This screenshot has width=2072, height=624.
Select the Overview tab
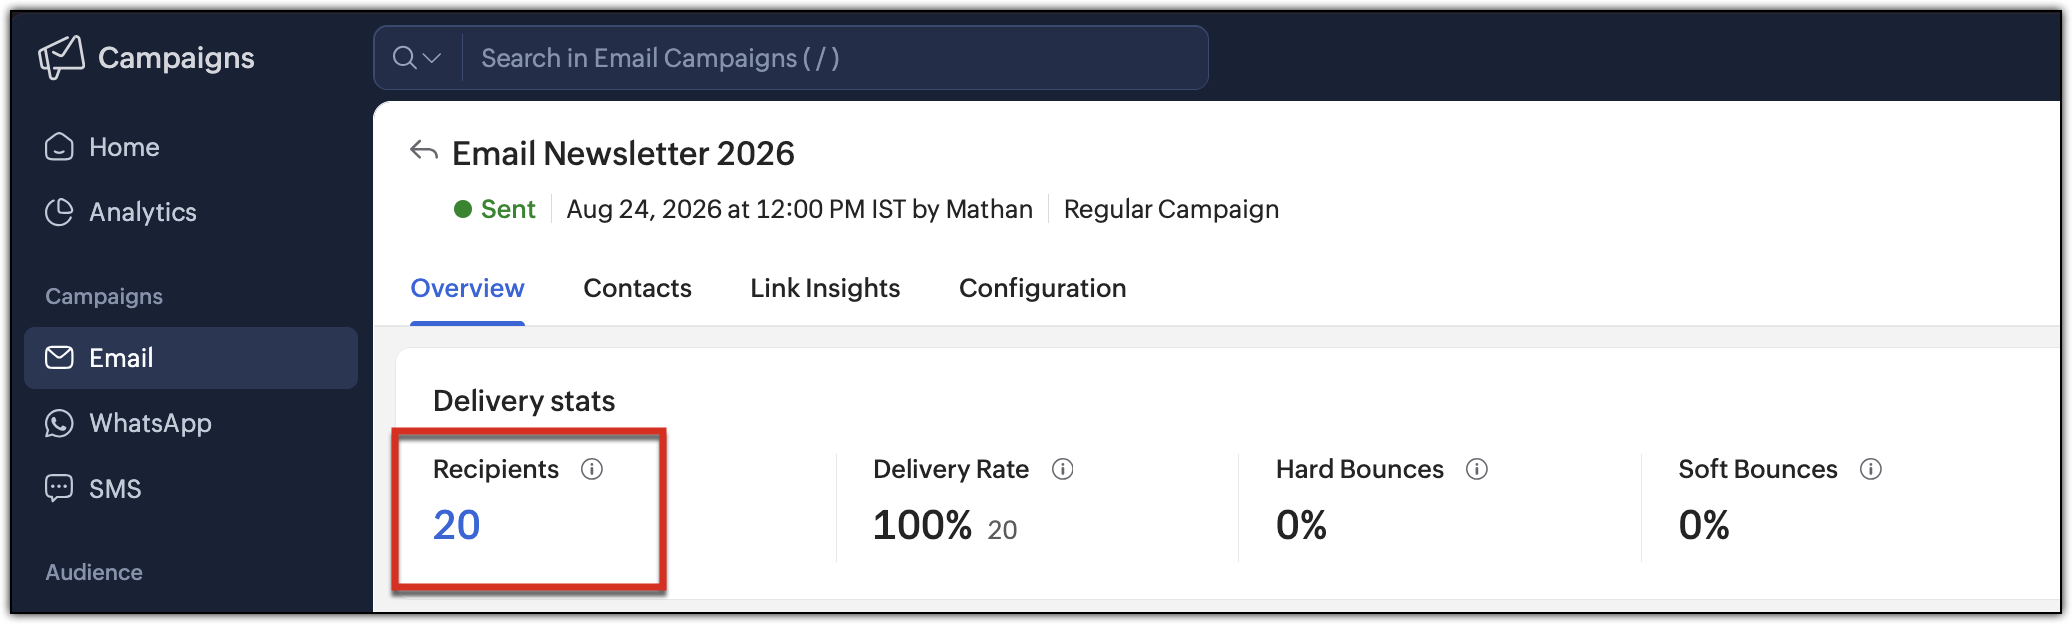click(x=467, y=288)
